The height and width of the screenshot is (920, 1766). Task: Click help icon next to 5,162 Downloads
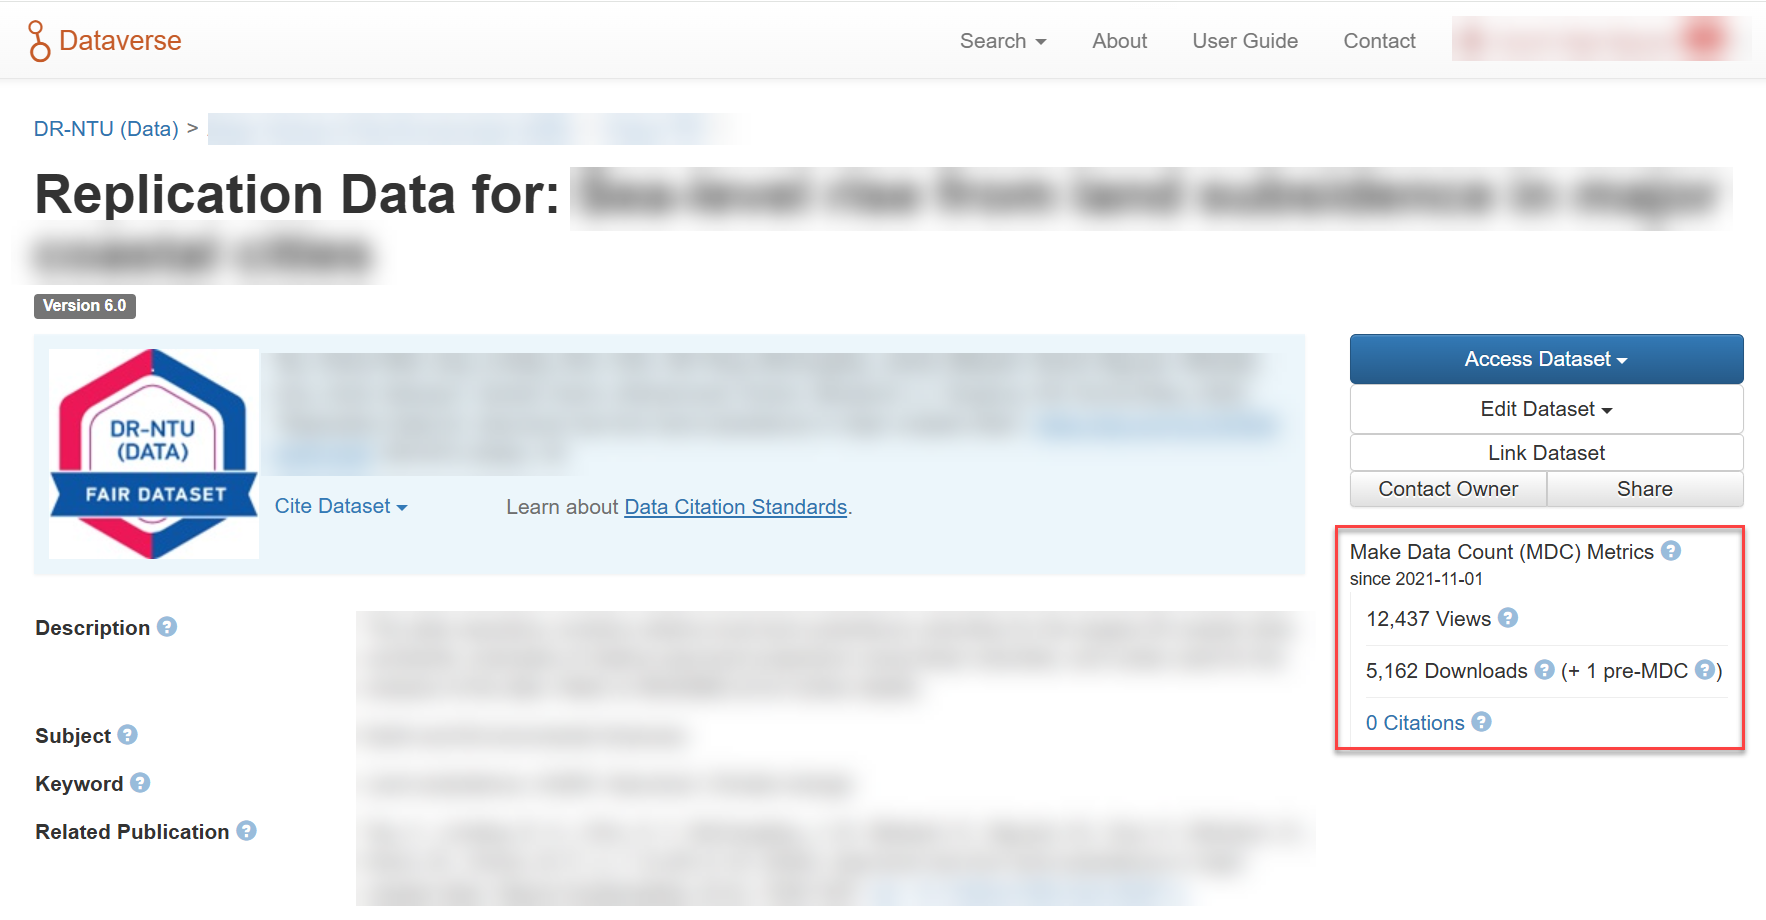click(1544, 670)
